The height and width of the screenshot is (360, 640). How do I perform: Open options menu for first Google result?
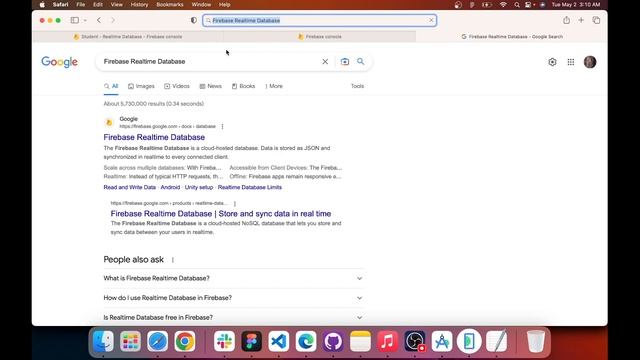click(222, 127)
